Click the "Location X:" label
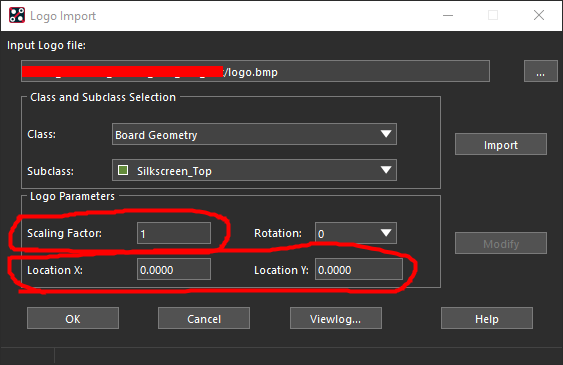The height and width of the screenshot is (365, 563). point(55,270)
